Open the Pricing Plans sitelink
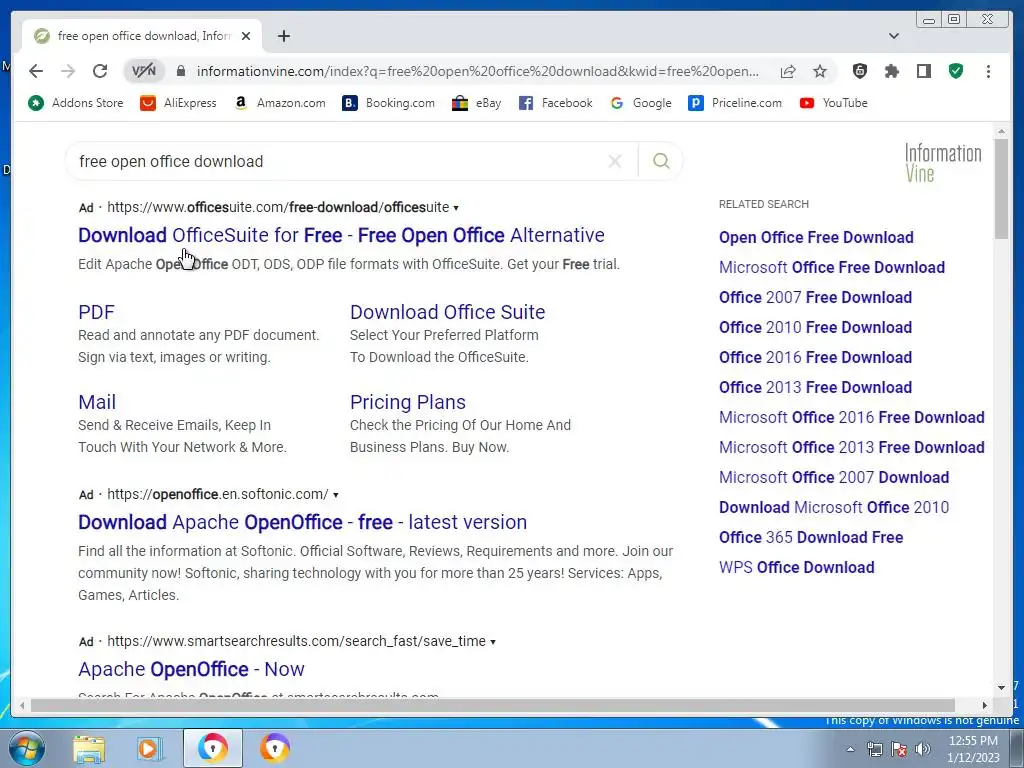This screenshot has height=768, width=1024. (x=408, y=402)
